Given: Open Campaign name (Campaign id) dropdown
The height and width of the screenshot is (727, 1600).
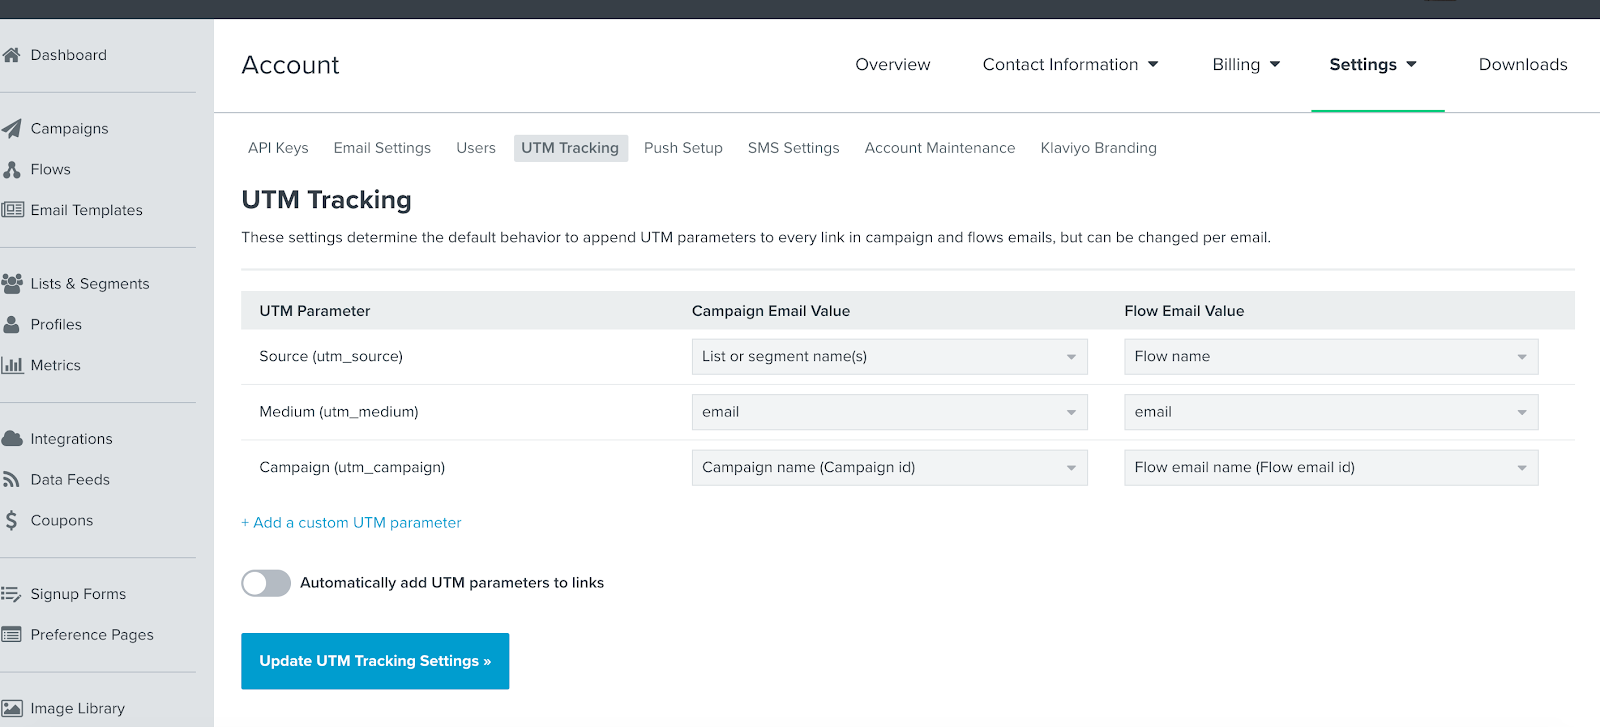Looking at the screenshot, I should (x=889, y=468).
